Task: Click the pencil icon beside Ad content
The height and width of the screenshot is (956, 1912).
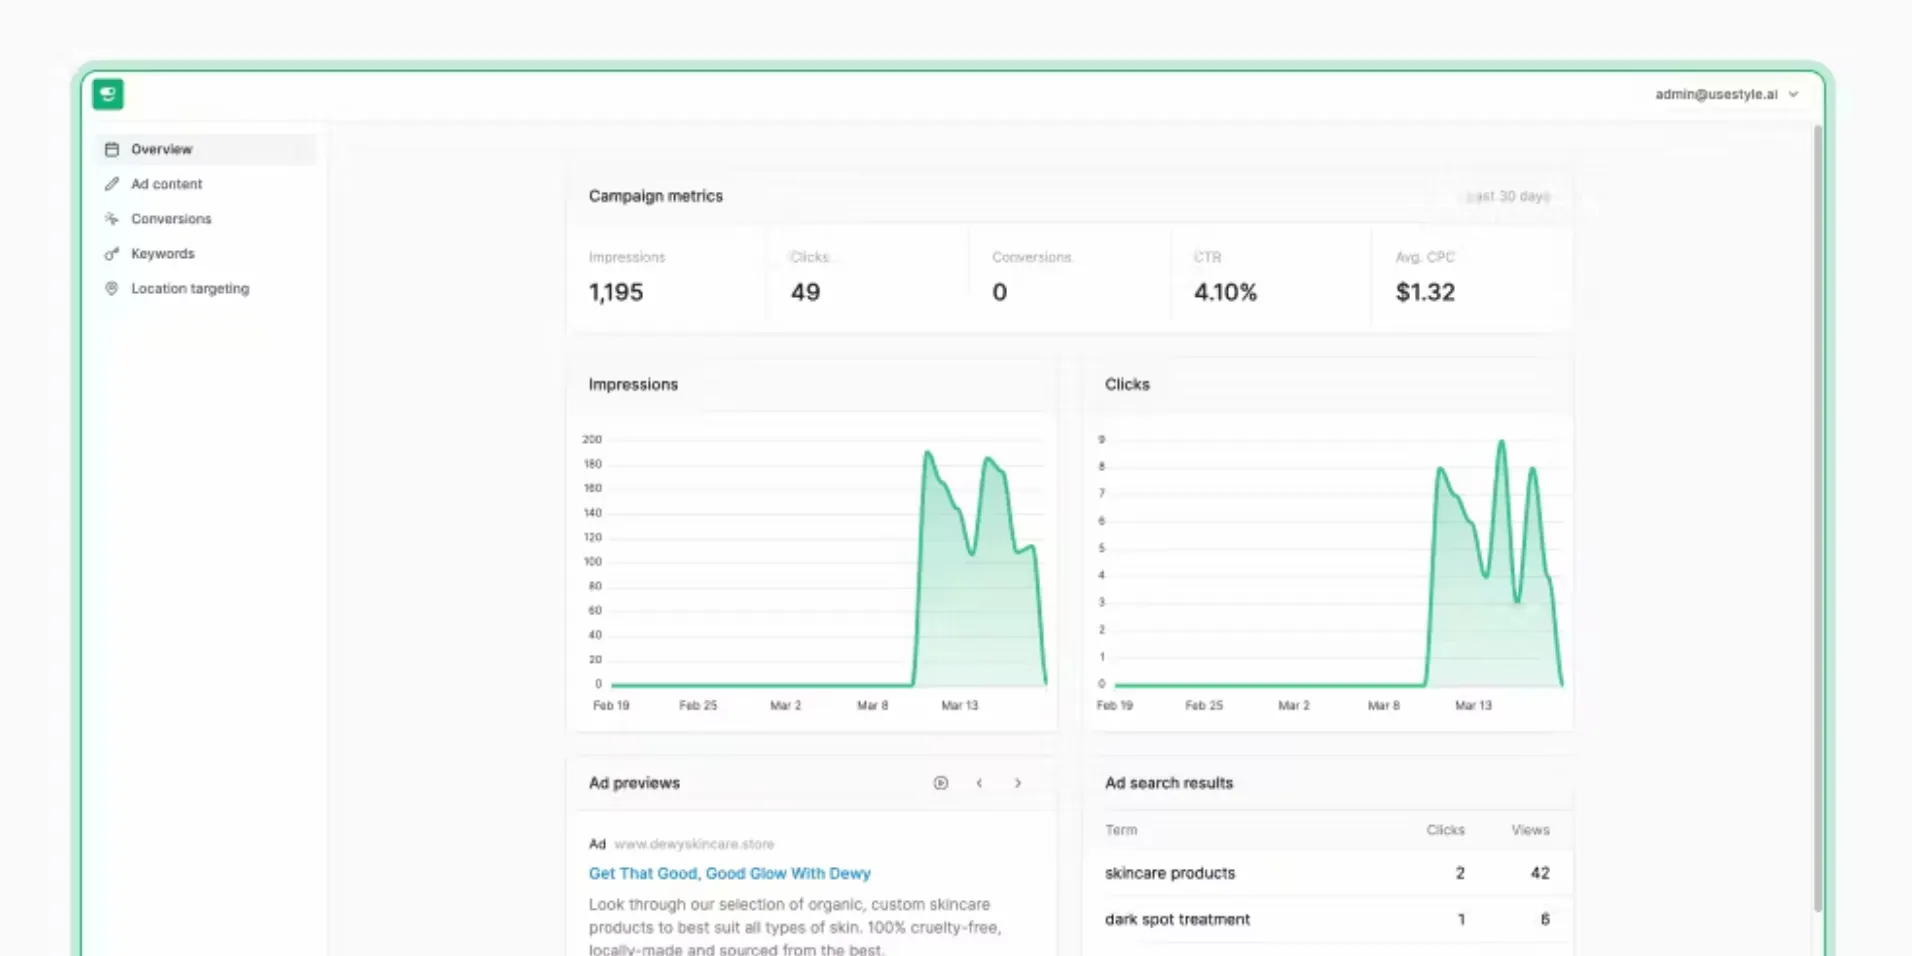Action: pos(112,184)
